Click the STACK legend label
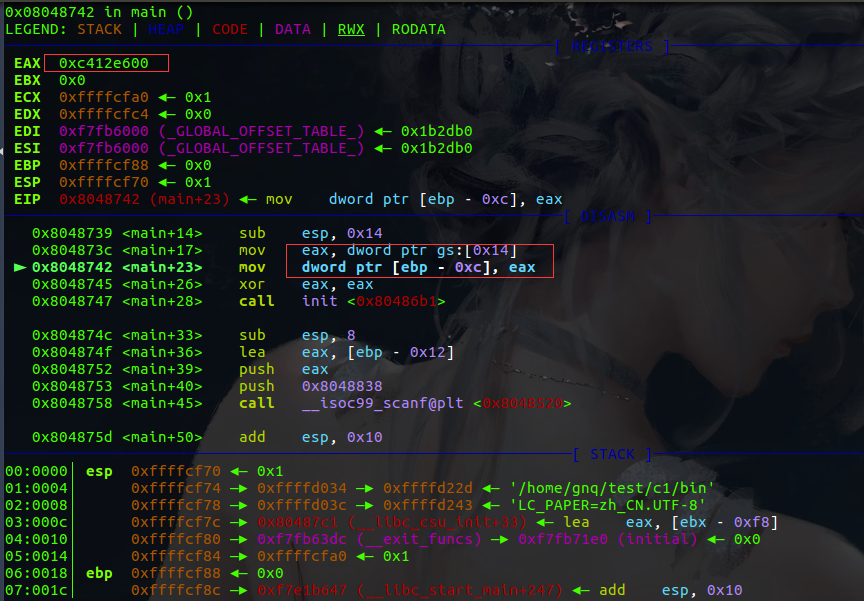The height and width of the screenshot is (601, 864). point(99,29)
